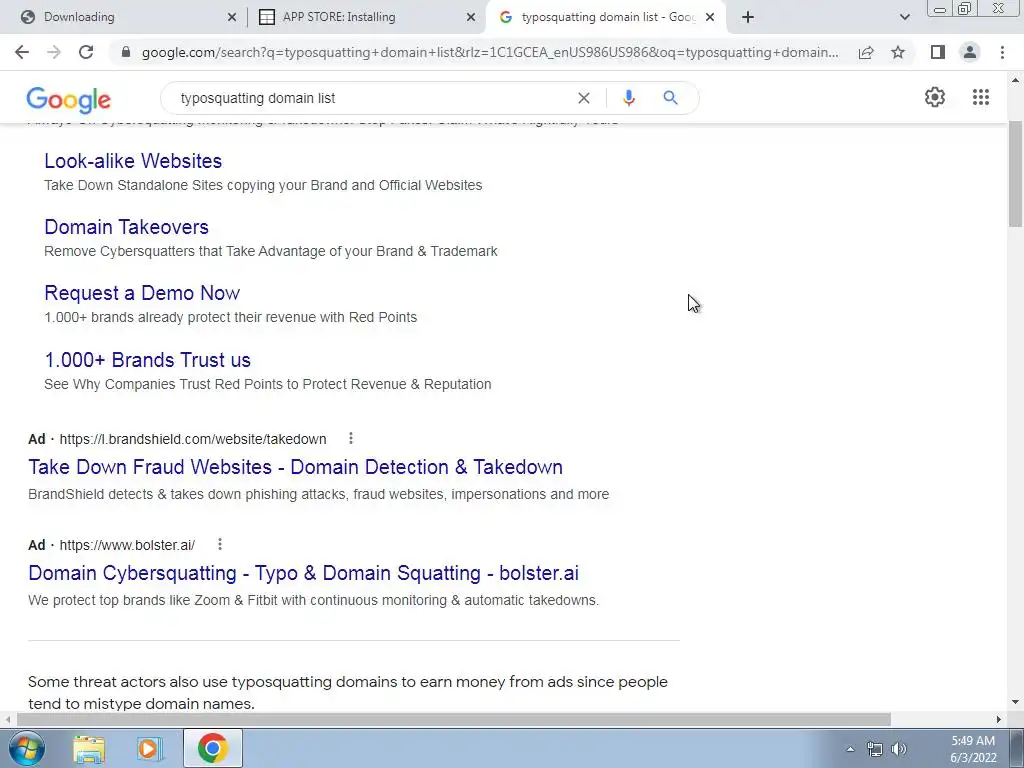Screen dimensions: 1024x768
Task: Open Take Down Fraud Websites ad link
Action: [295, 467]
